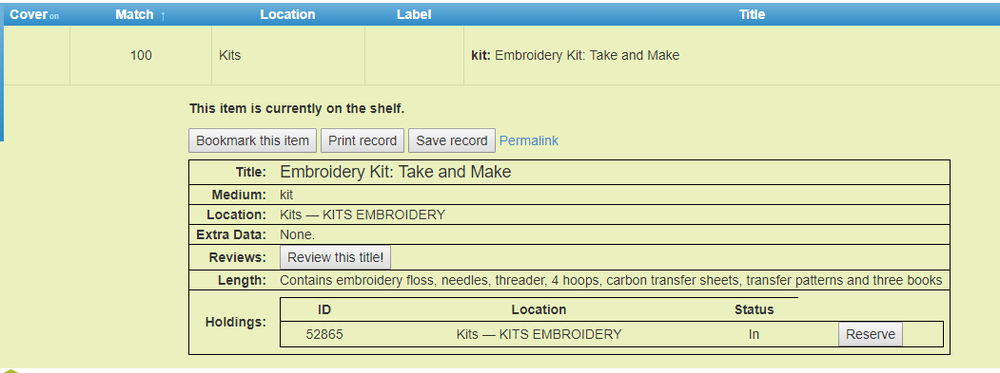The height and width of the screenshot is (373, 1000).
Task: Click the 'kit: Embroidery Kit: Take and Make' result title
Action: point(575,55)
